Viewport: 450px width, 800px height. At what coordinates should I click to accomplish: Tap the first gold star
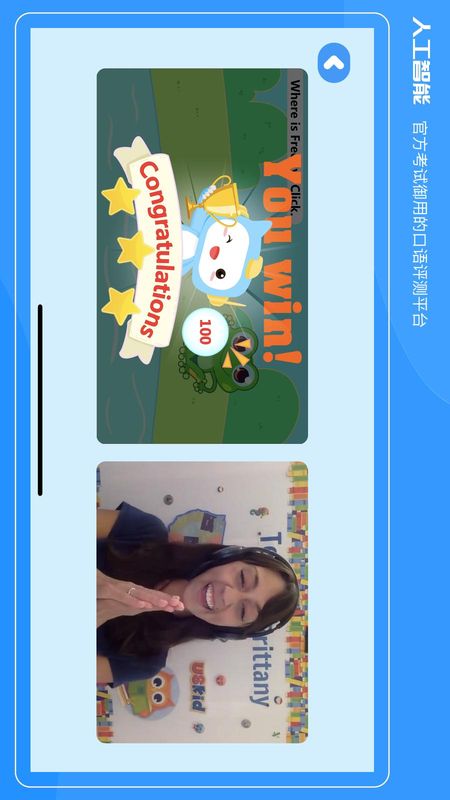tap(121, 196)
